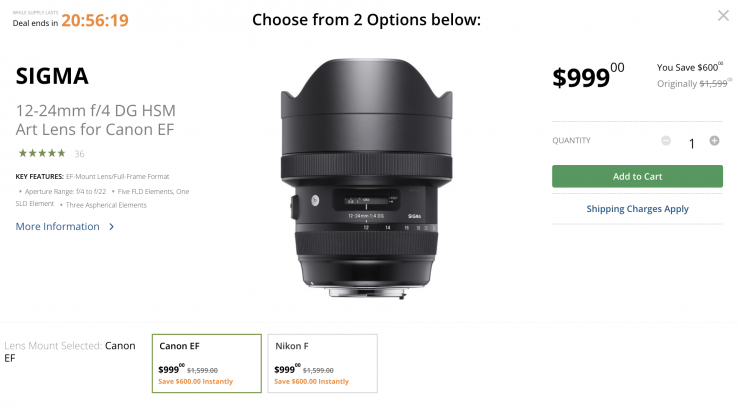This screenshot has height=415, width=740.
Task: Click the crossed-out Originally $1,599 price
Action: 690,85
